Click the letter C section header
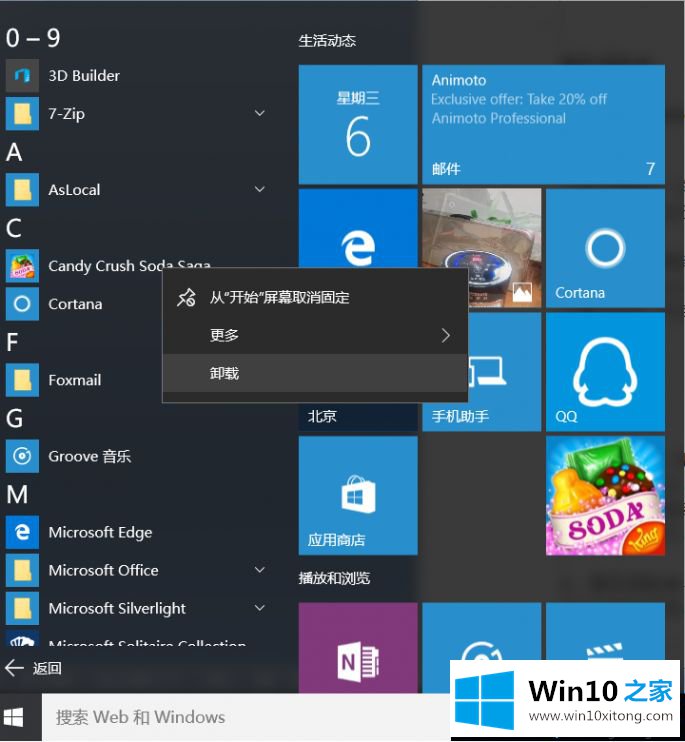 click(14, 229)
